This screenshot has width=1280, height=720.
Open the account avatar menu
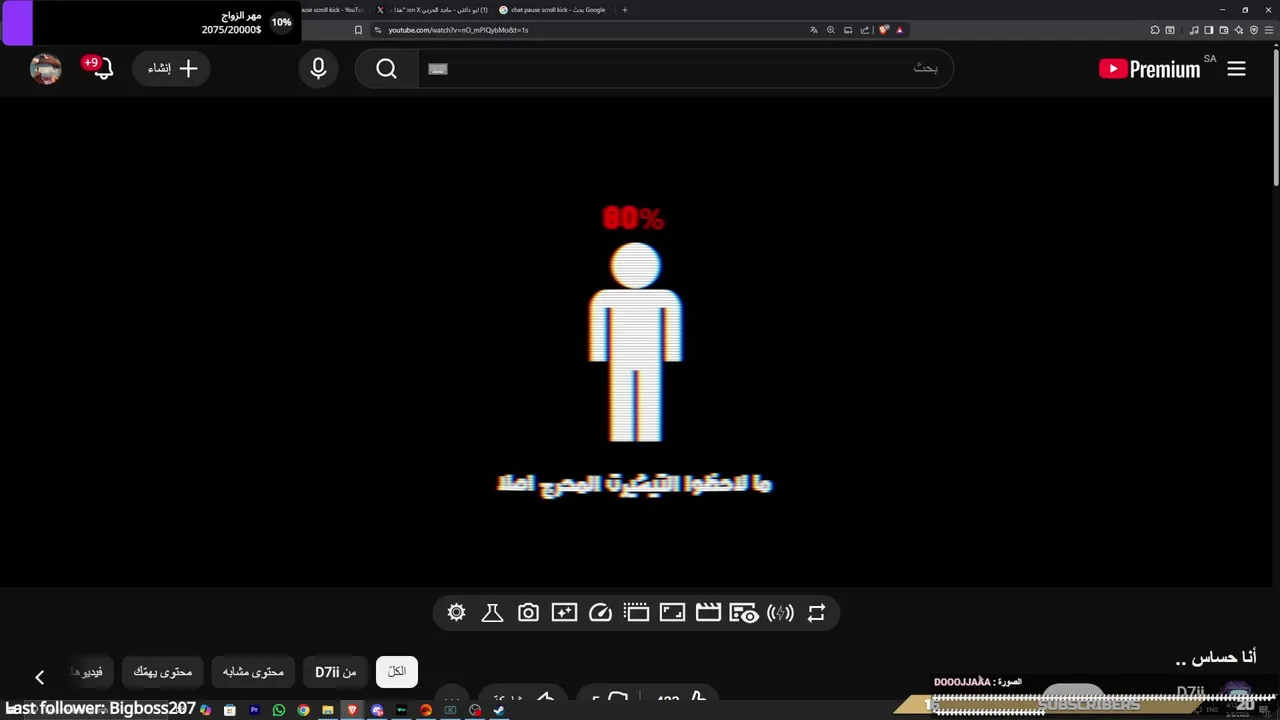coord(46,69)
